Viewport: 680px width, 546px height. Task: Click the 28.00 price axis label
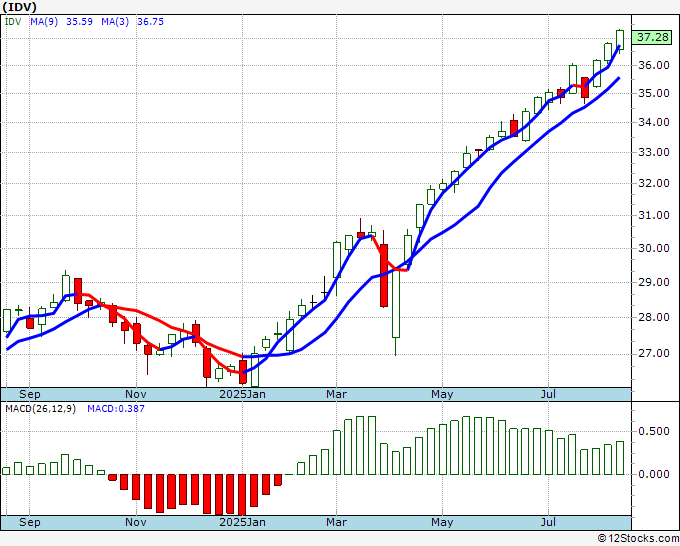coord(654,317)
